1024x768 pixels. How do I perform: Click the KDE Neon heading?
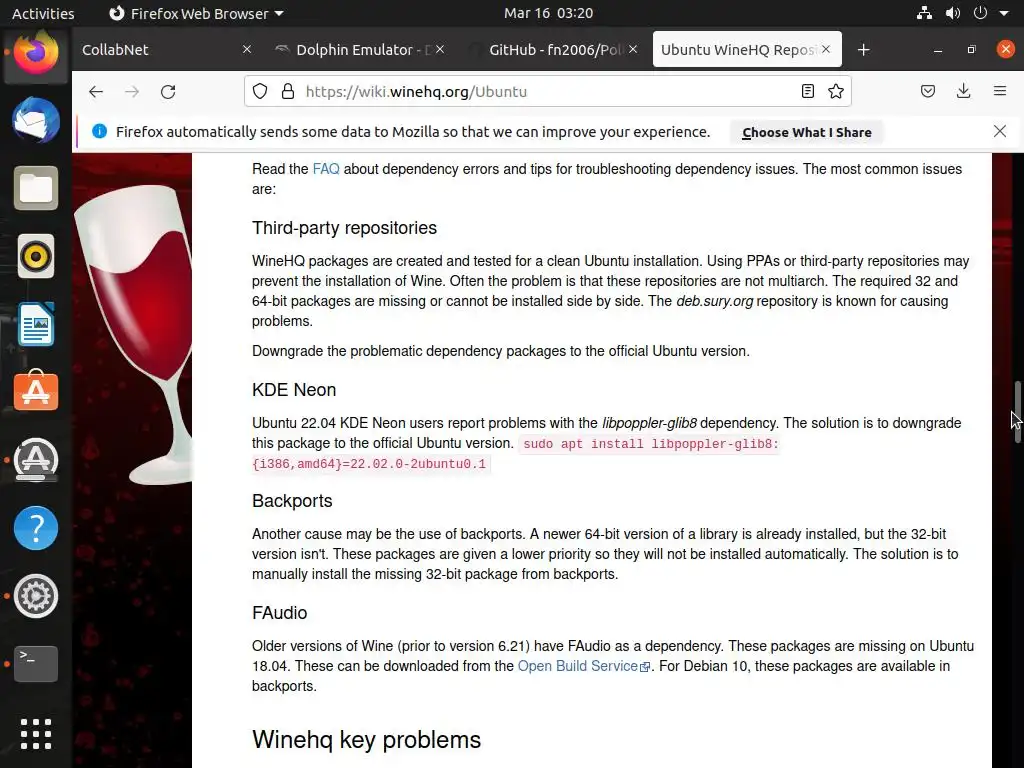pyautogui.click(x=294, y=390)
